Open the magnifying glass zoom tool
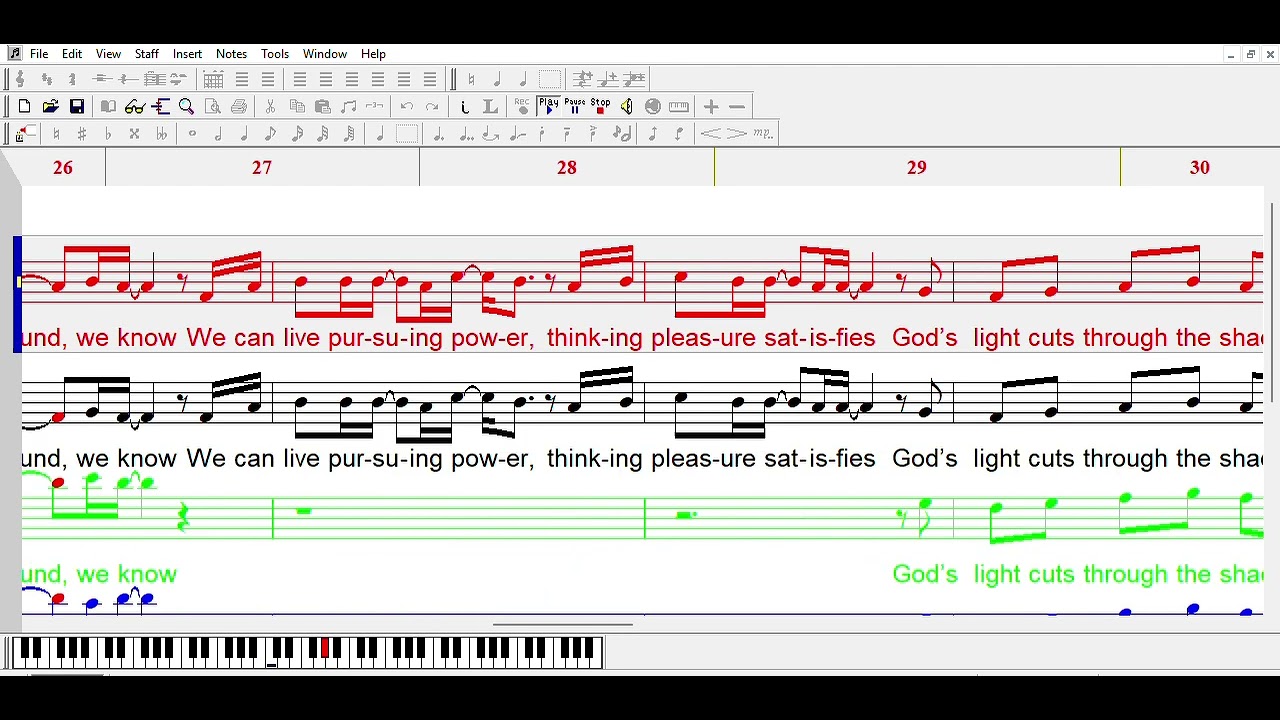The width and height of the screenshot is (1280, 720). [x=186, y=106]
